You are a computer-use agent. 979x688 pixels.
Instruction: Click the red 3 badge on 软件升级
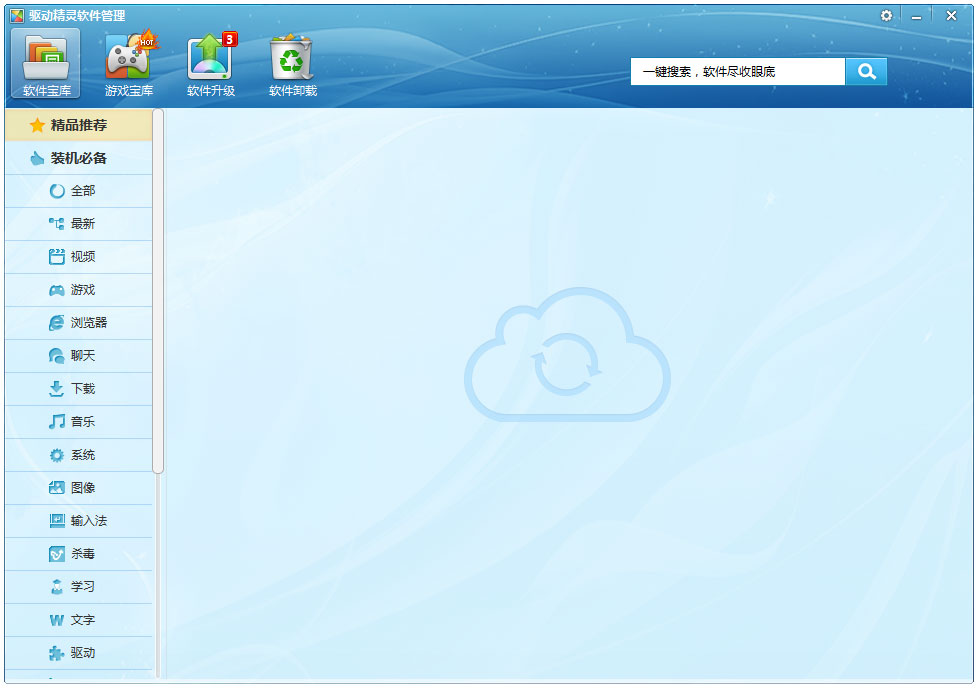point(230,39)
